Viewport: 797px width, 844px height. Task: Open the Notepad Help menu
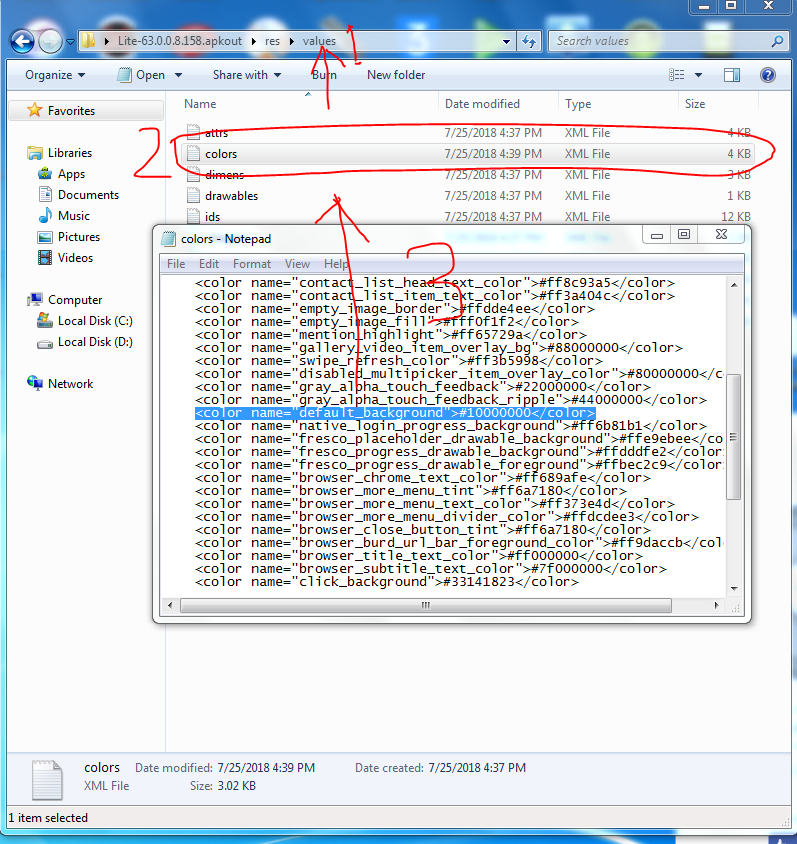(336, 264)
